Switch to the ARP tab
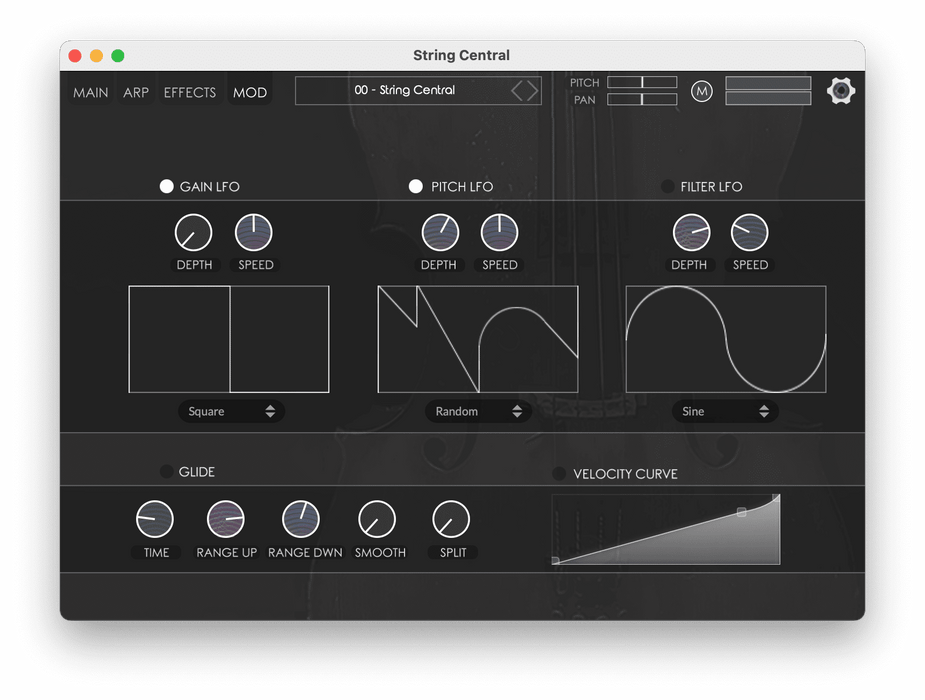 (136, 93)
